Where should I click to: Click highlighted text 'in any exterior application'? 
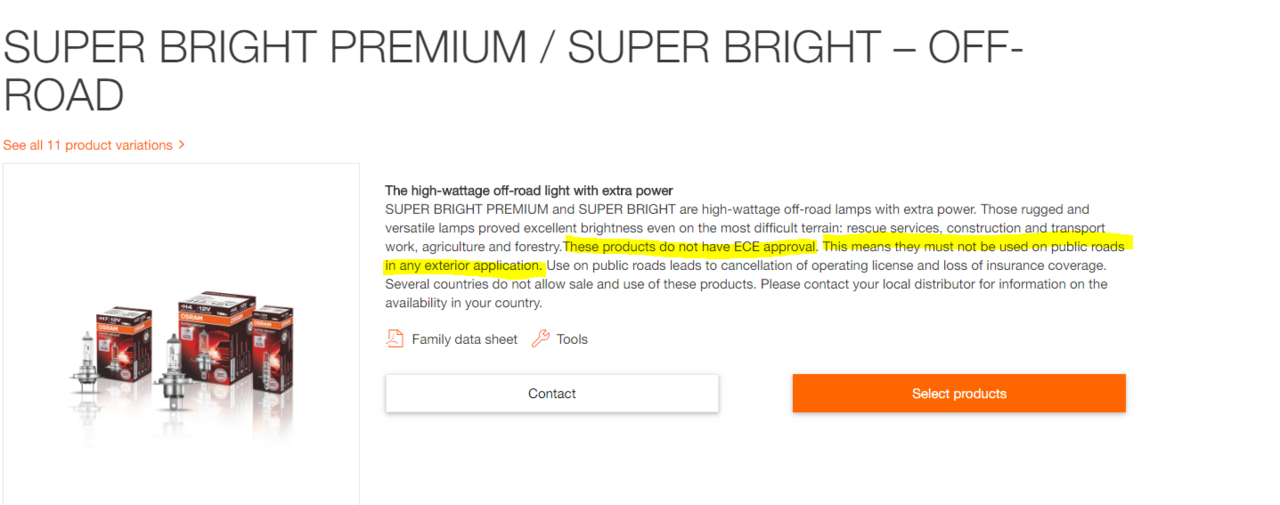click(464, 266)
